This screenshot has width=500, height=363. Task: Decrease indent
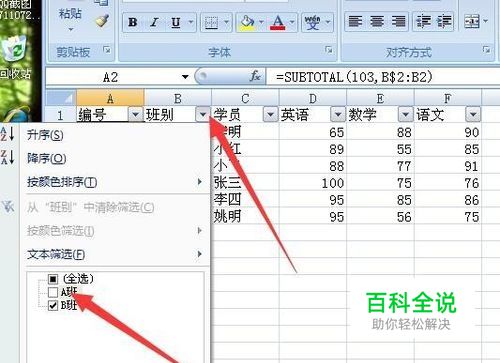[x=424, y=22]
